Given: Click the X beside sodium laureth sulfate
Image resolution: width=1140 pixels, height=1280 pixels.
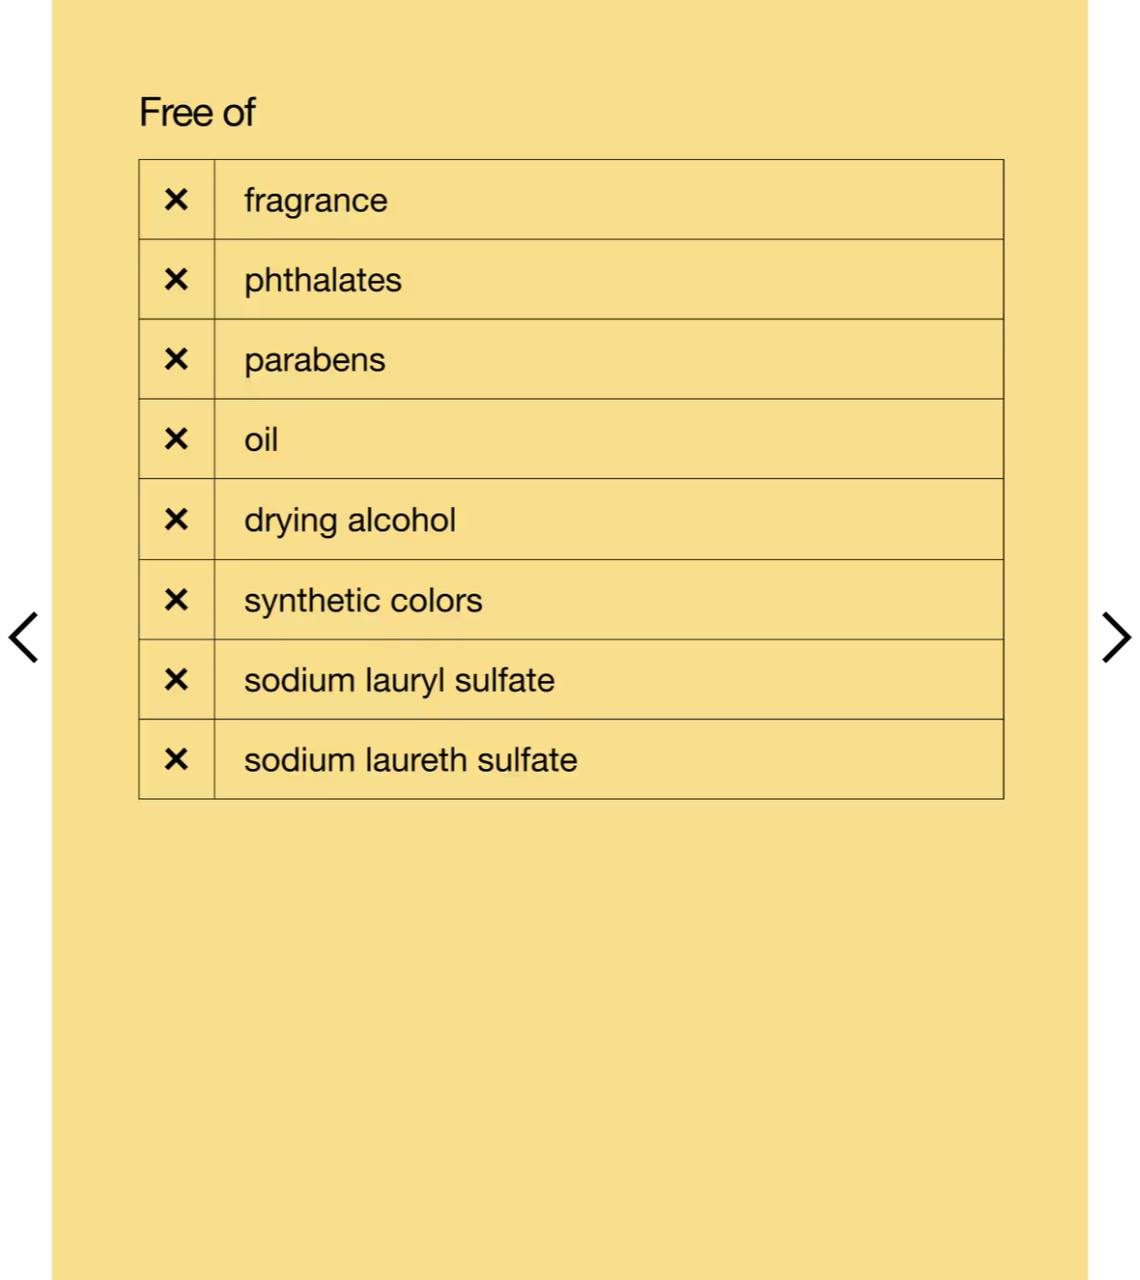Looking at the screenshot, I should [176, 760].
